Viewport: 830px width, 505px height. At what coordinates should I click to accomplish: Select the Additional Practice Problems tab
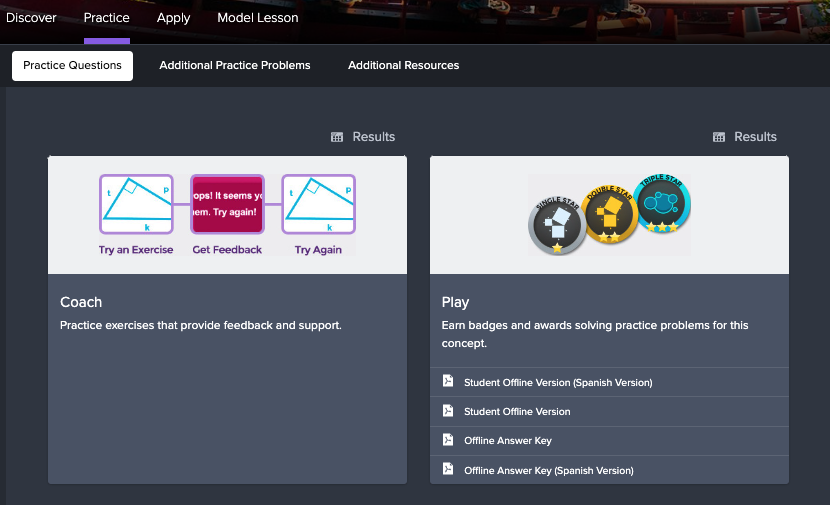click(x=235, y=66)
